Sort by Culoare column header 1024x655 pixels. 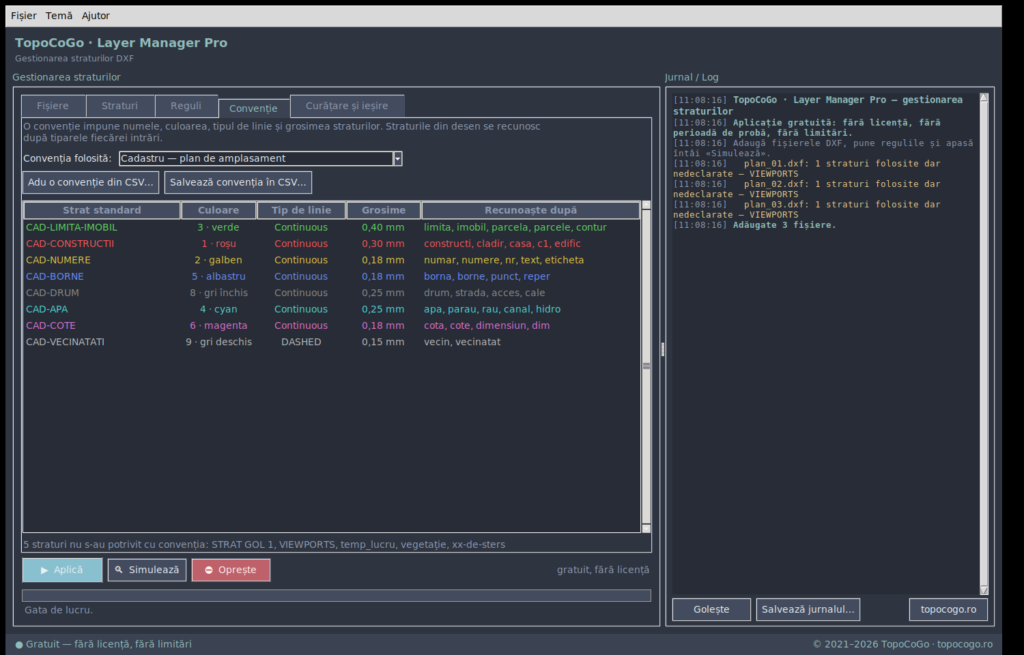218,210
